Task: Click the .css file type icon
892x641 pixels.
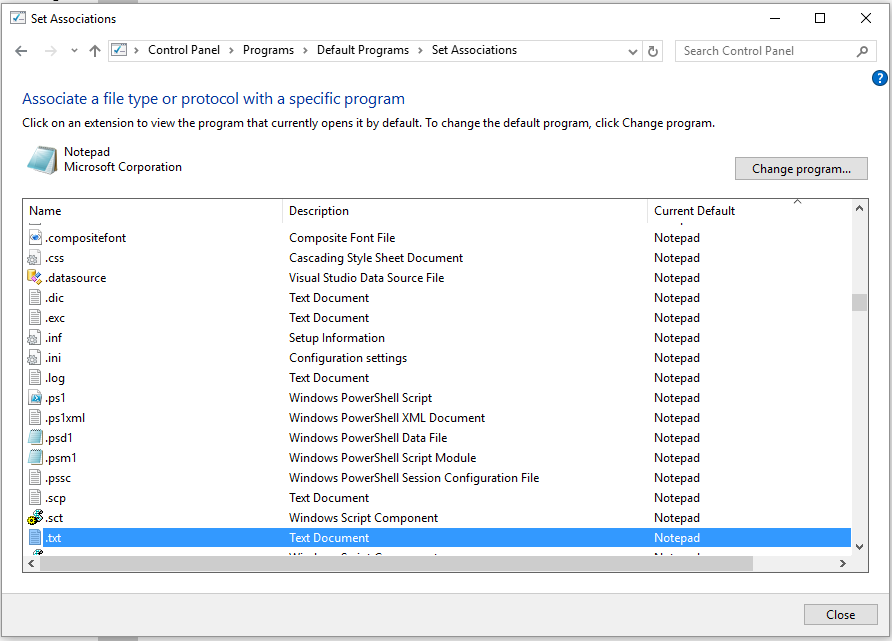Action: [x=36, y=258]
